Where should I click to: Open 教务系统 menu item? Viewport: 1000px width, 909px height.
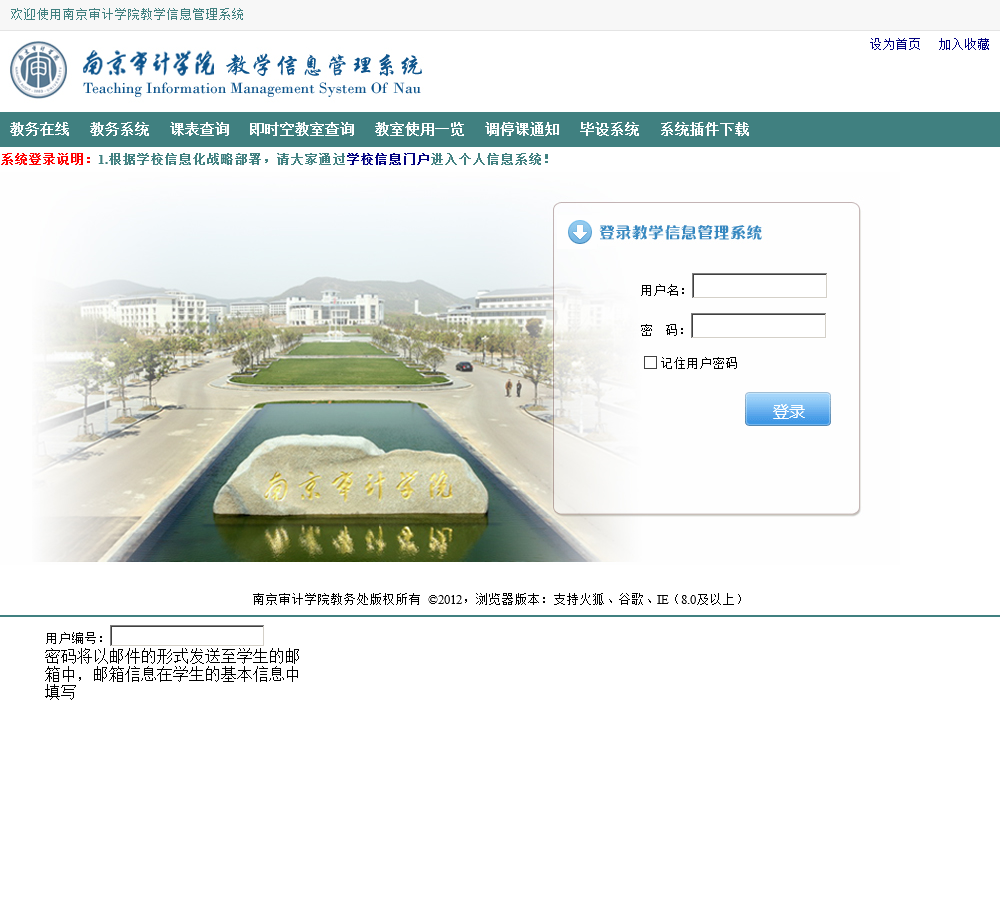click(119, 129)
